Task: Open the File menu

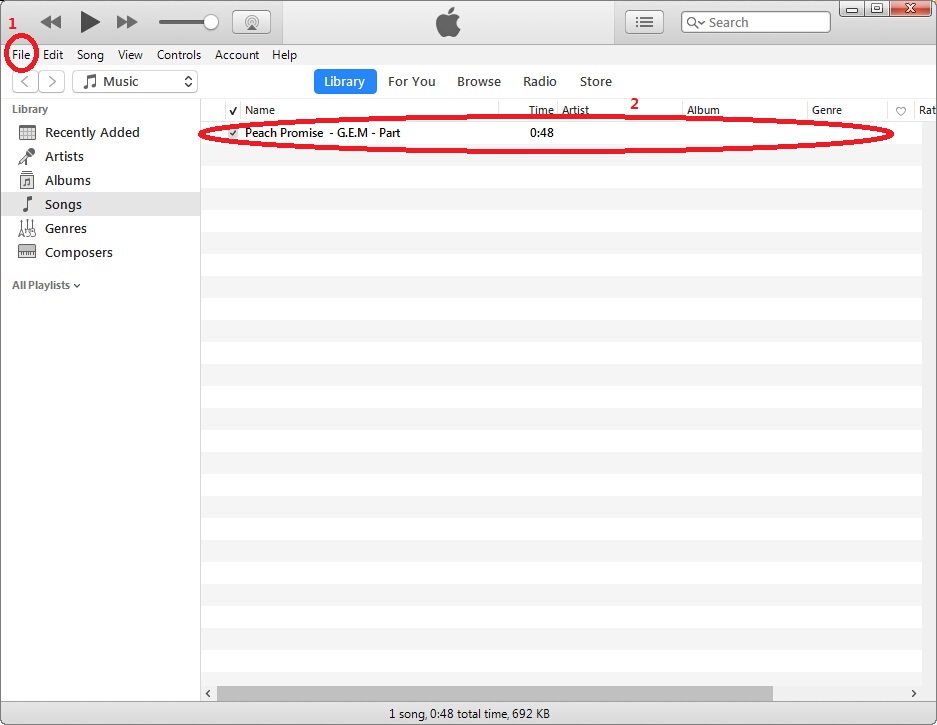Action: click(x=21, y=55)
